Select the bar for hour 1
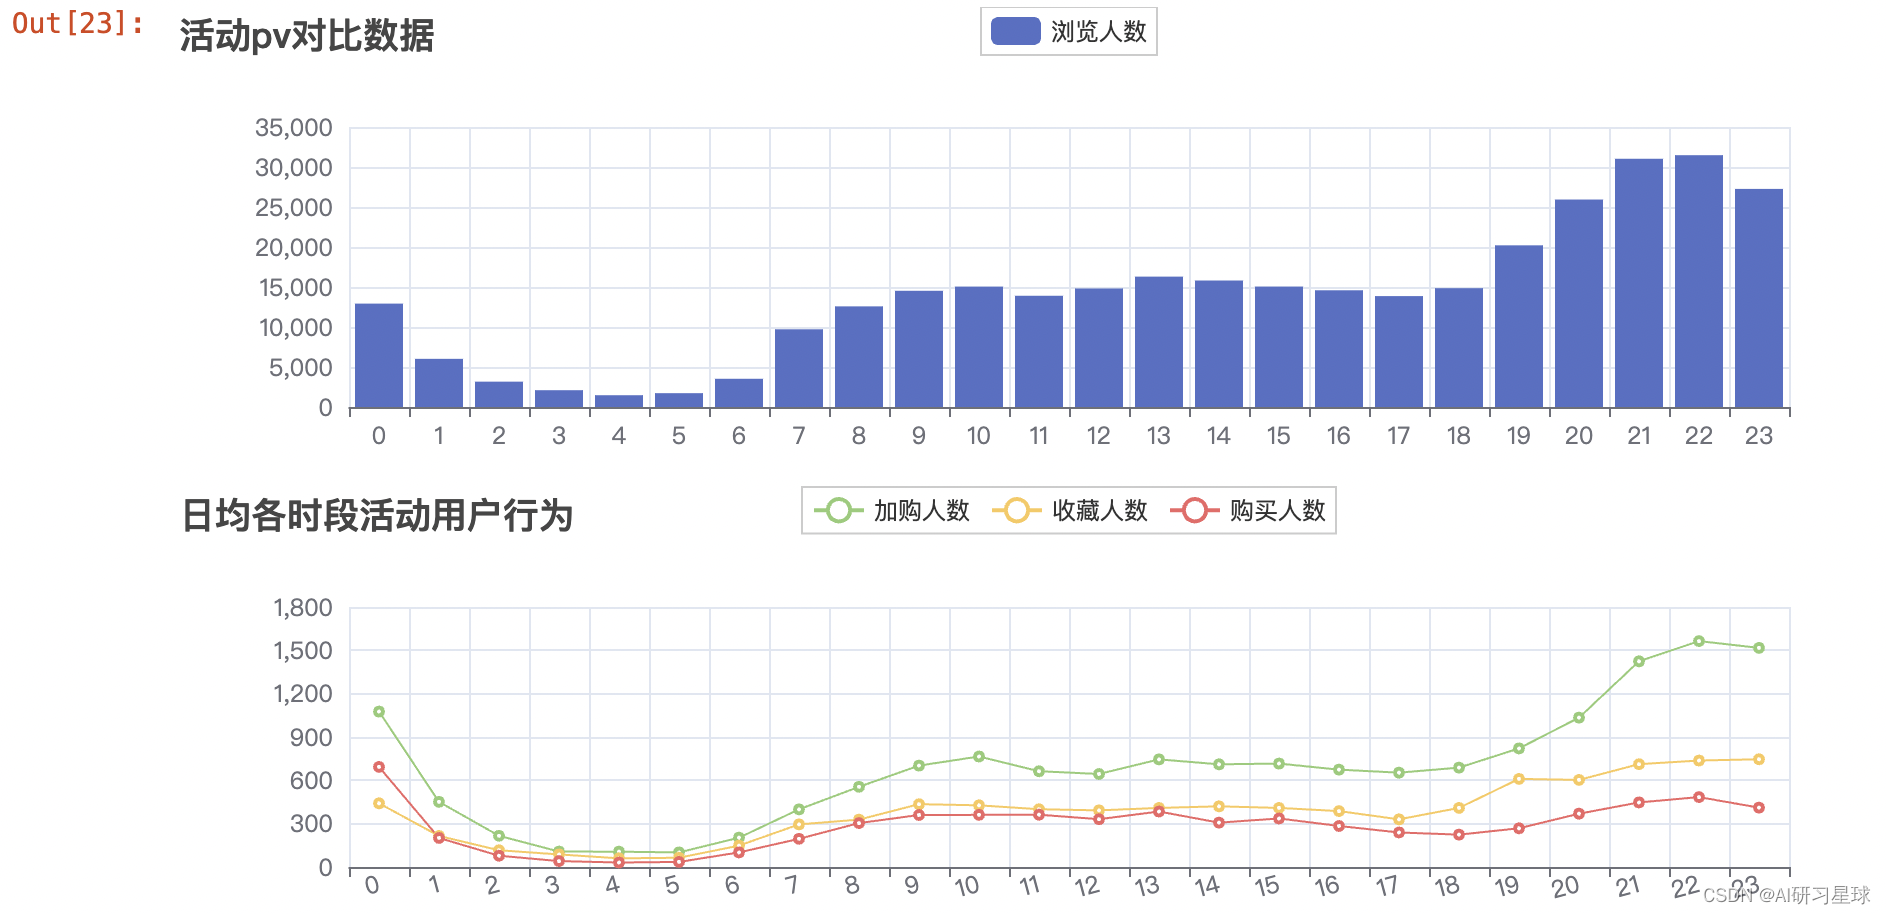The image size is (1886, 914). tap(439, 383)
